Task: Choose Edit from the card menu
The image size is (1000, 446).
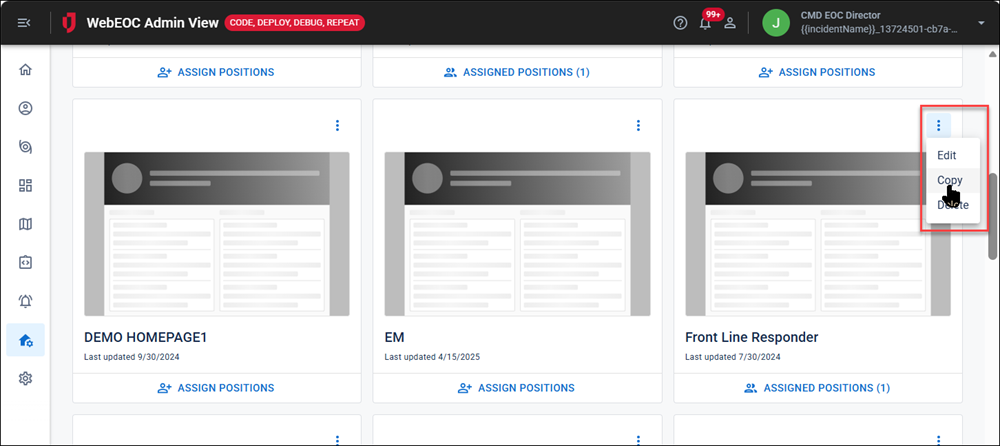Action: (x=953, y=155)
